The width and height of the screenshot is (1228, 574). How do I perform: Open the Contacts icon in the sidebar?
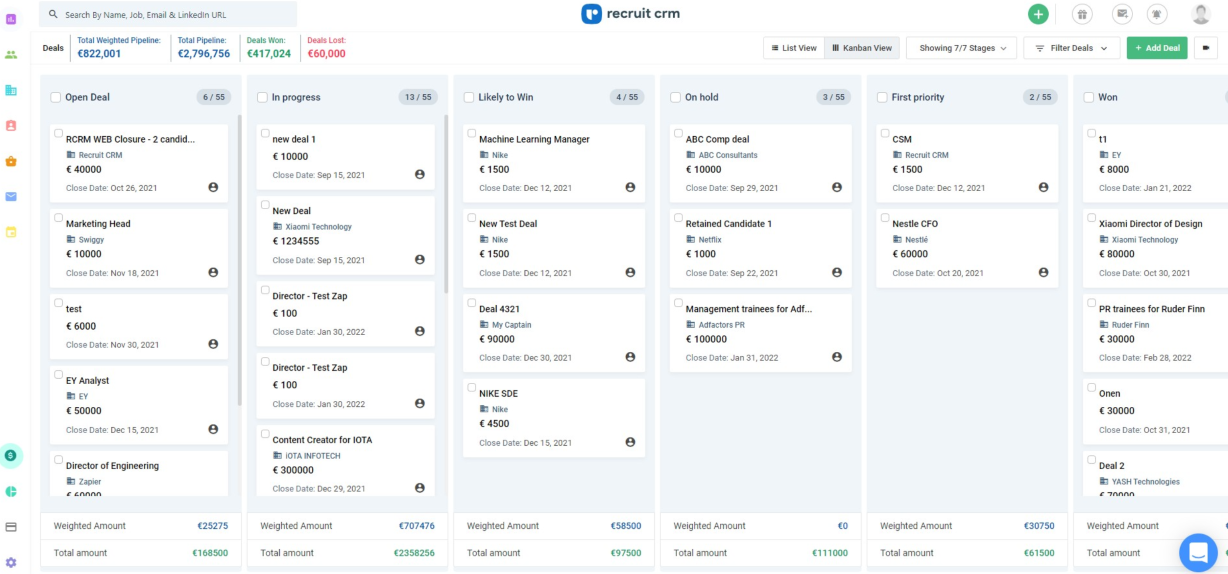point(11,125)
